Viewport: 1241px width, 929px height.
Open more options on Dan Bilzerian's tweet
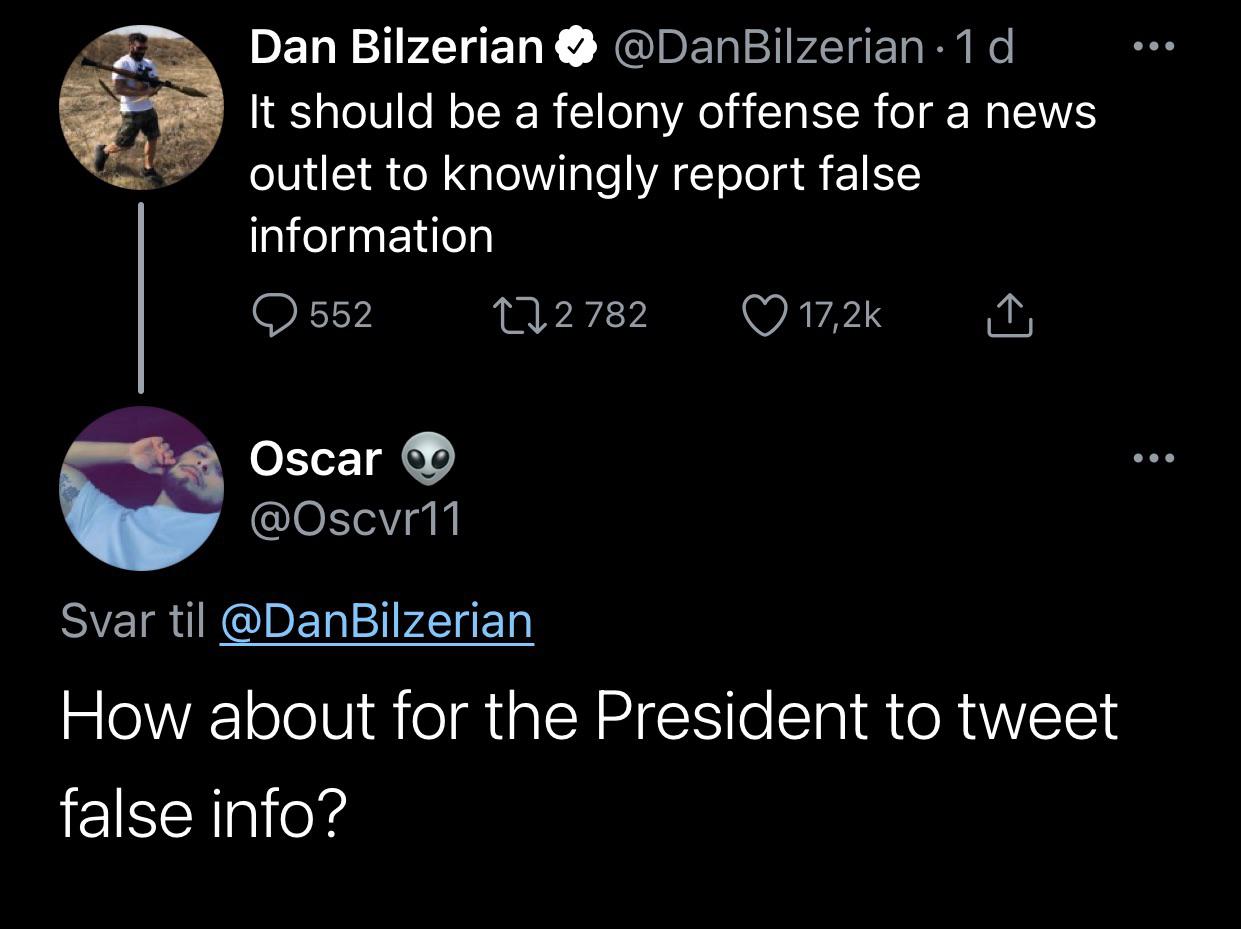point(1154,47)
